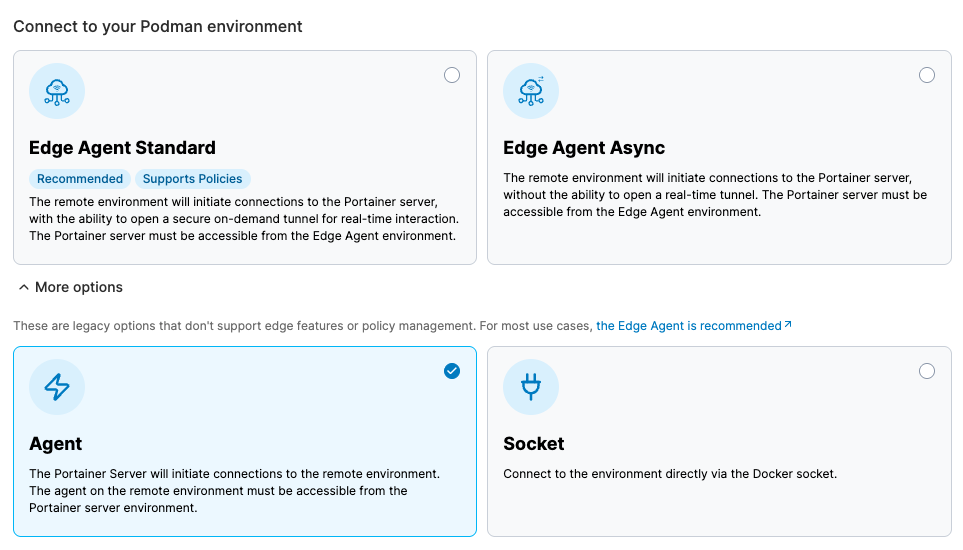
Task: Click the Docker socket description text
Action: click(x=670, y=474)
